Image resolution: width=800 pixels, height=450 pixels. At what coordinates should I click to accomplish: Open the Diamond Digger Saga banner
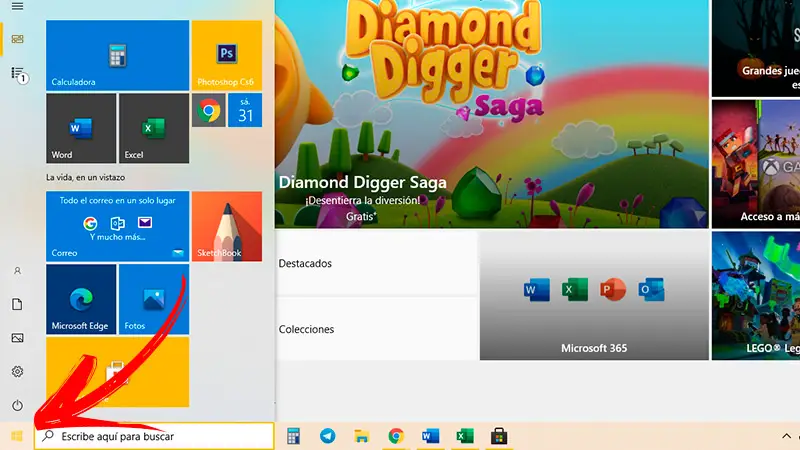pos(492,114)
